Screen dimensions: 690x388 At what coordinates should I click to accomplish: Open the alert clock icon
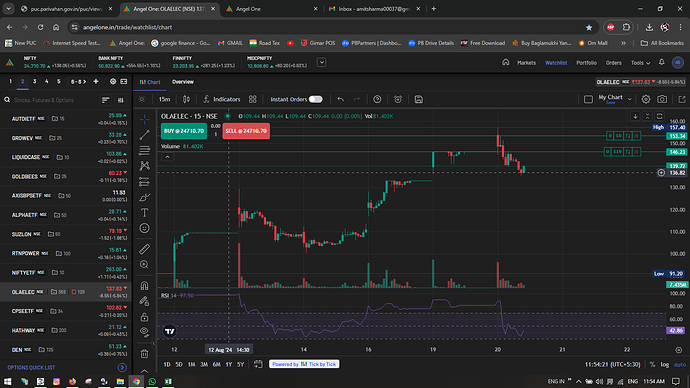pos(398,99)
